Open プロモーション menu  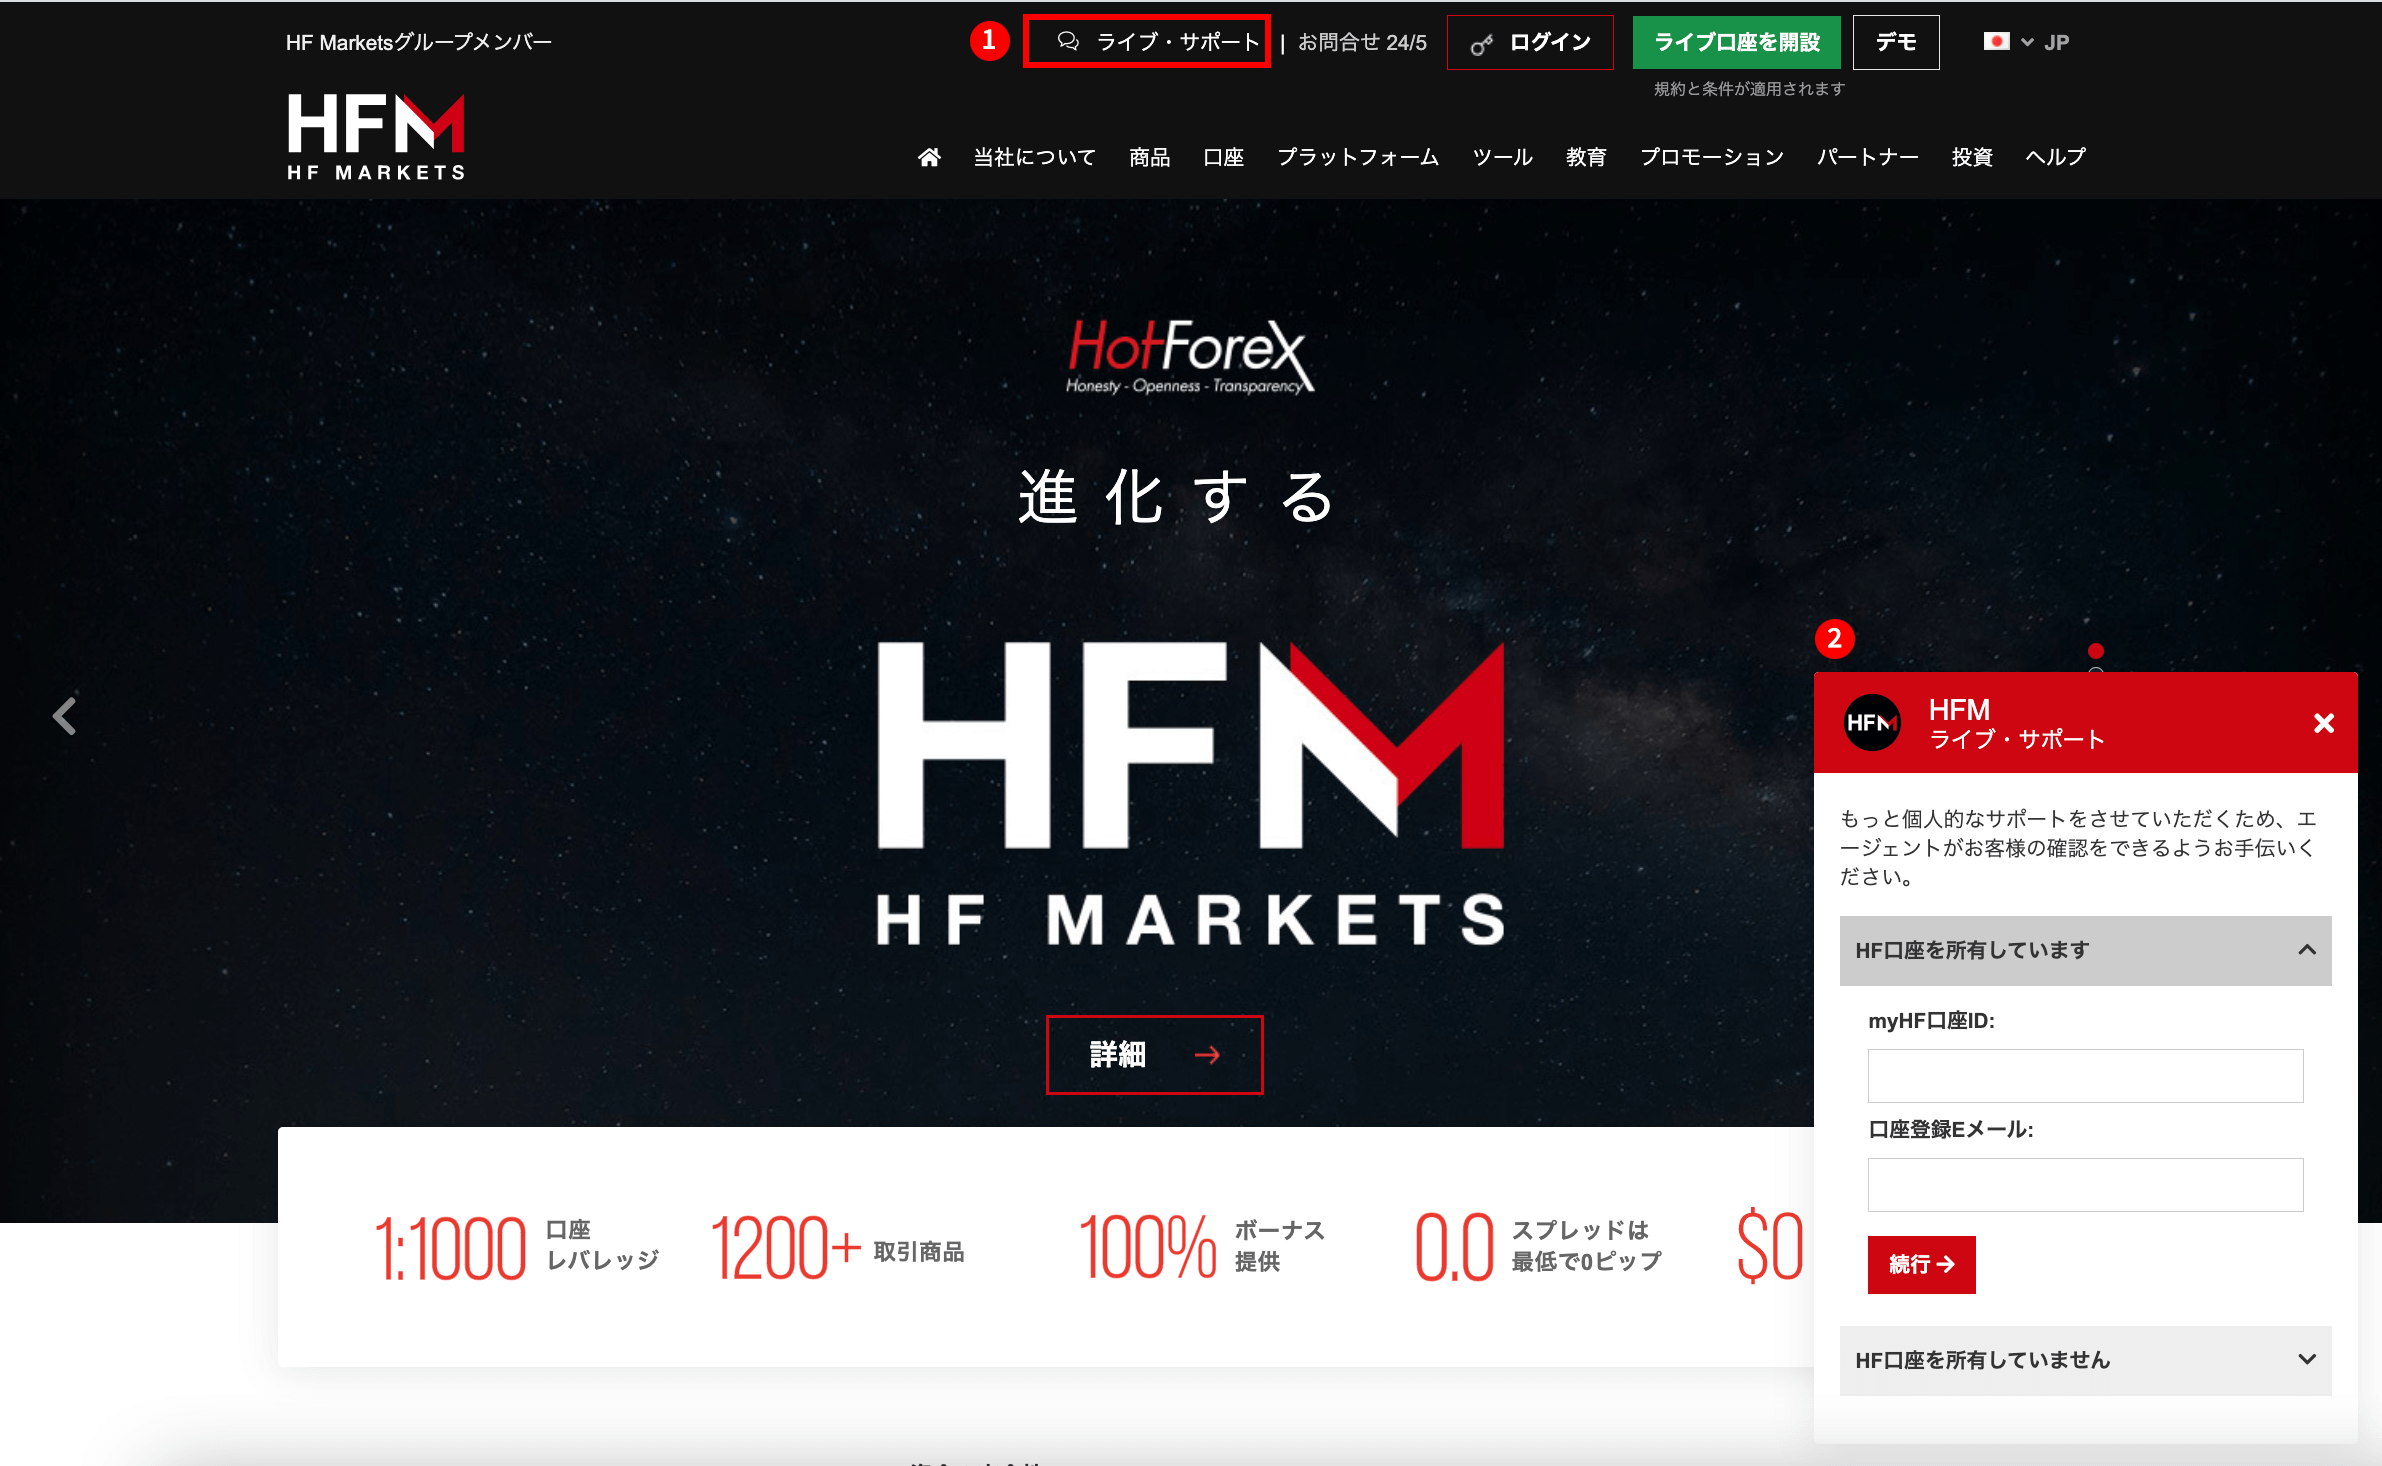pos(1712,157)
